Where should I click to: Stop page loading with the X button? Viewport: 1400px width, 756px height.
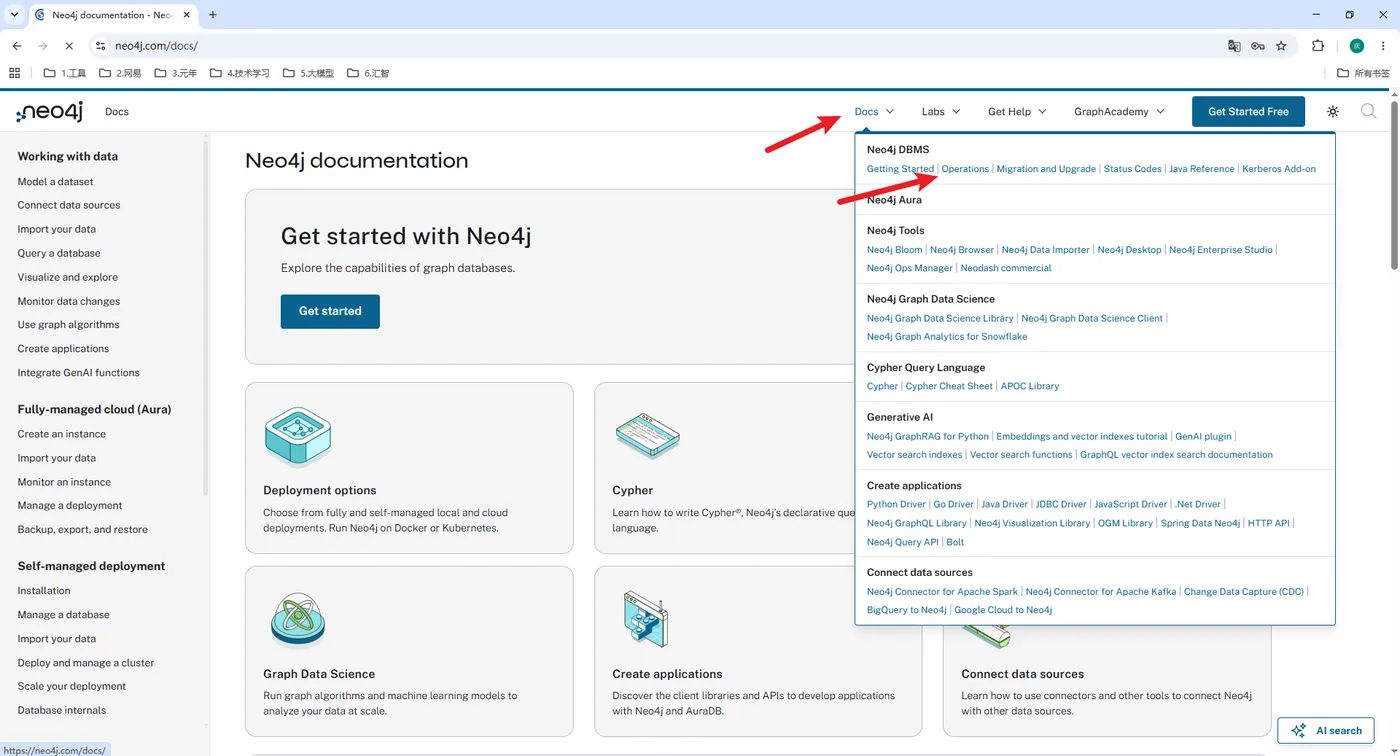click(x=68, y=46)
